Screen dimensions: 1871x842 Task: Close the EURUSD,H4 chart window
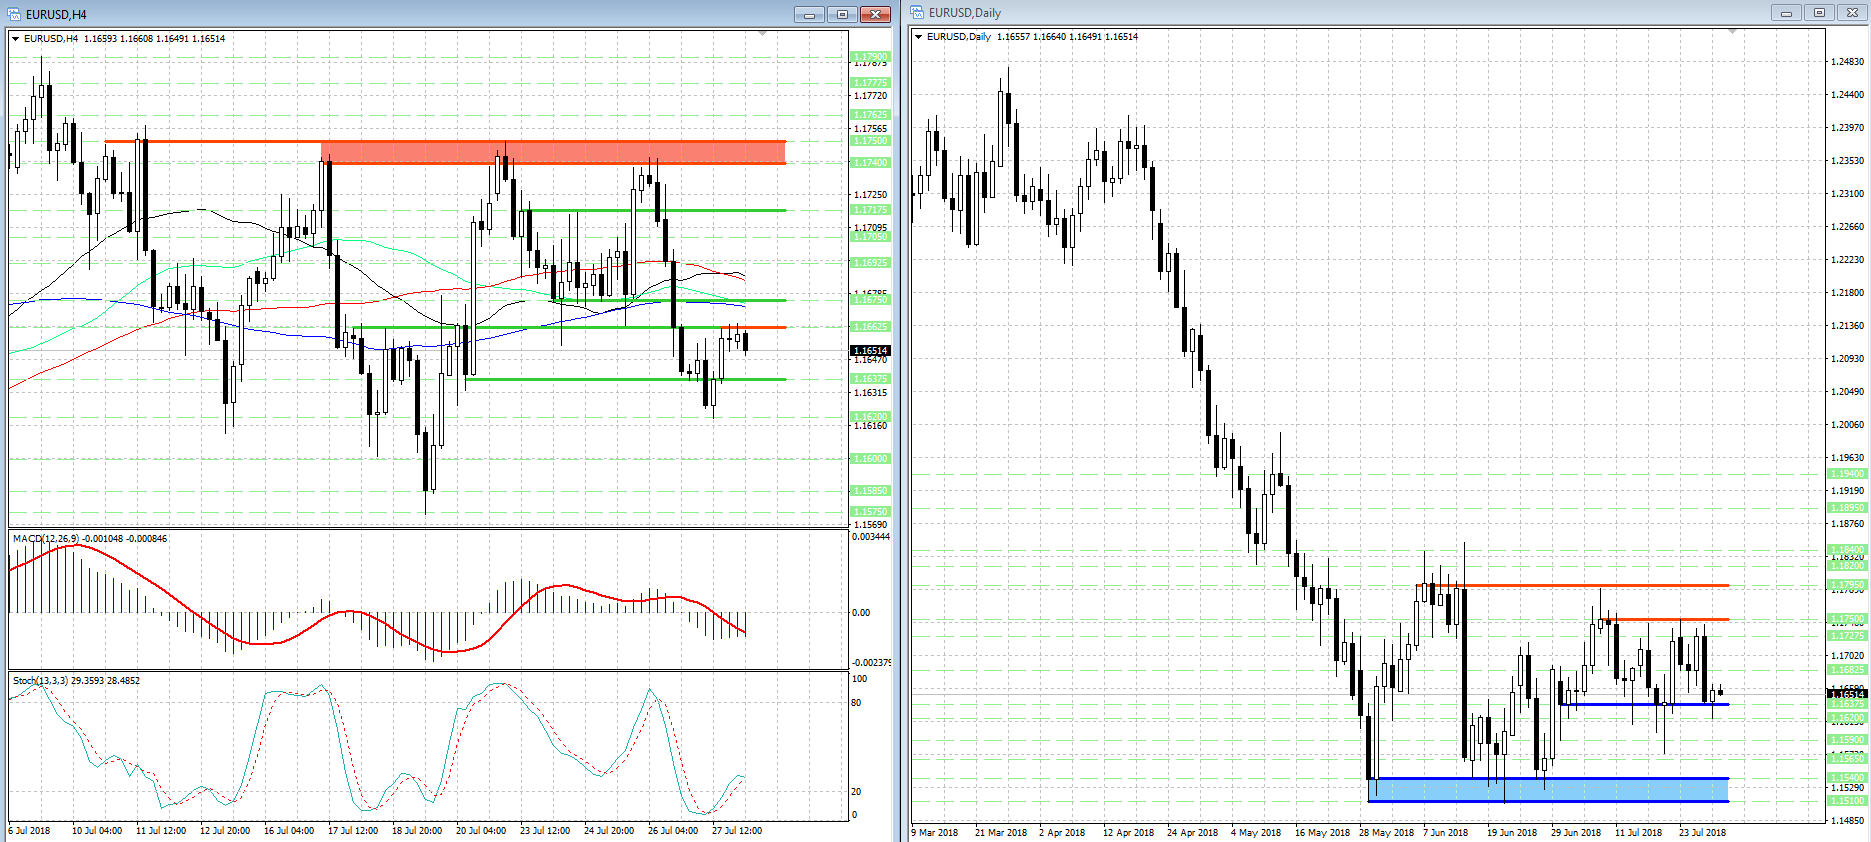(x=875, y=14)
